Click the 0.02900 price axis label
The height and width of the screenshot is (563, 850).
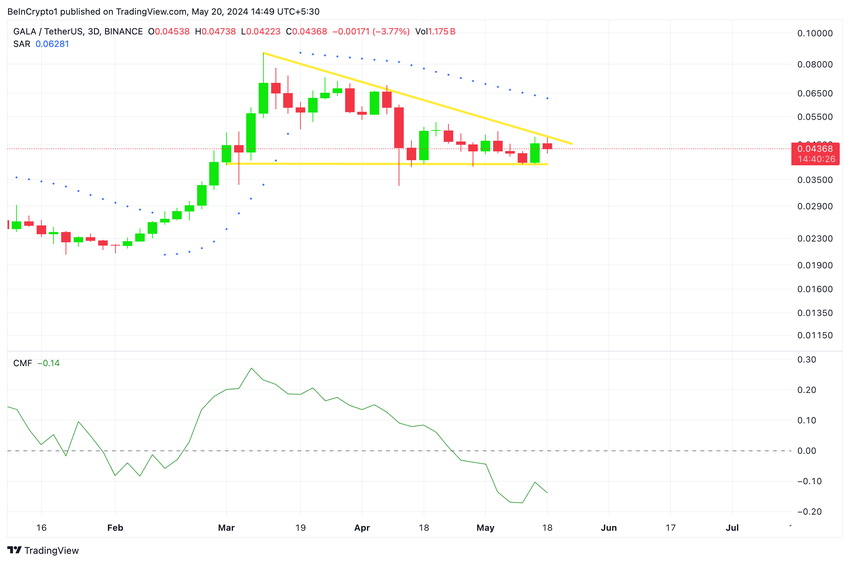pyautogui.click(x=815, y=206)
